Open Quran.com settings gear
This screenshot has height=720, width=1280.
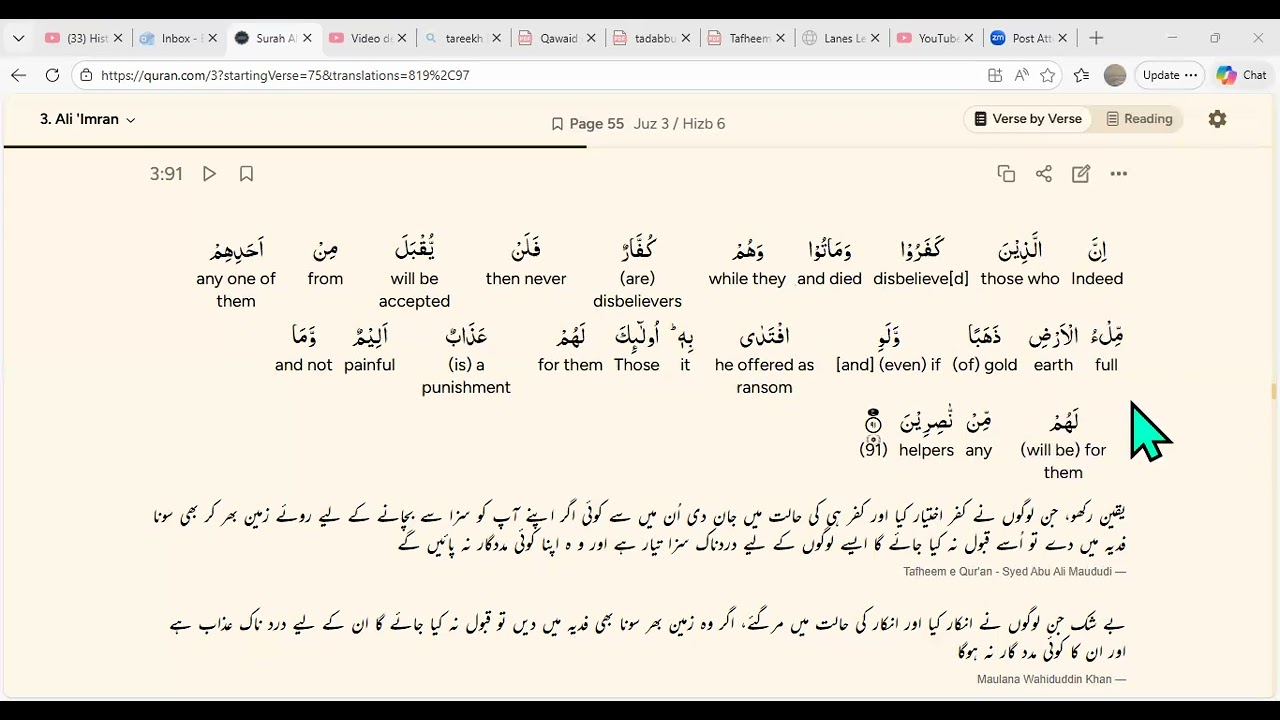click(x=1217, y=119)
